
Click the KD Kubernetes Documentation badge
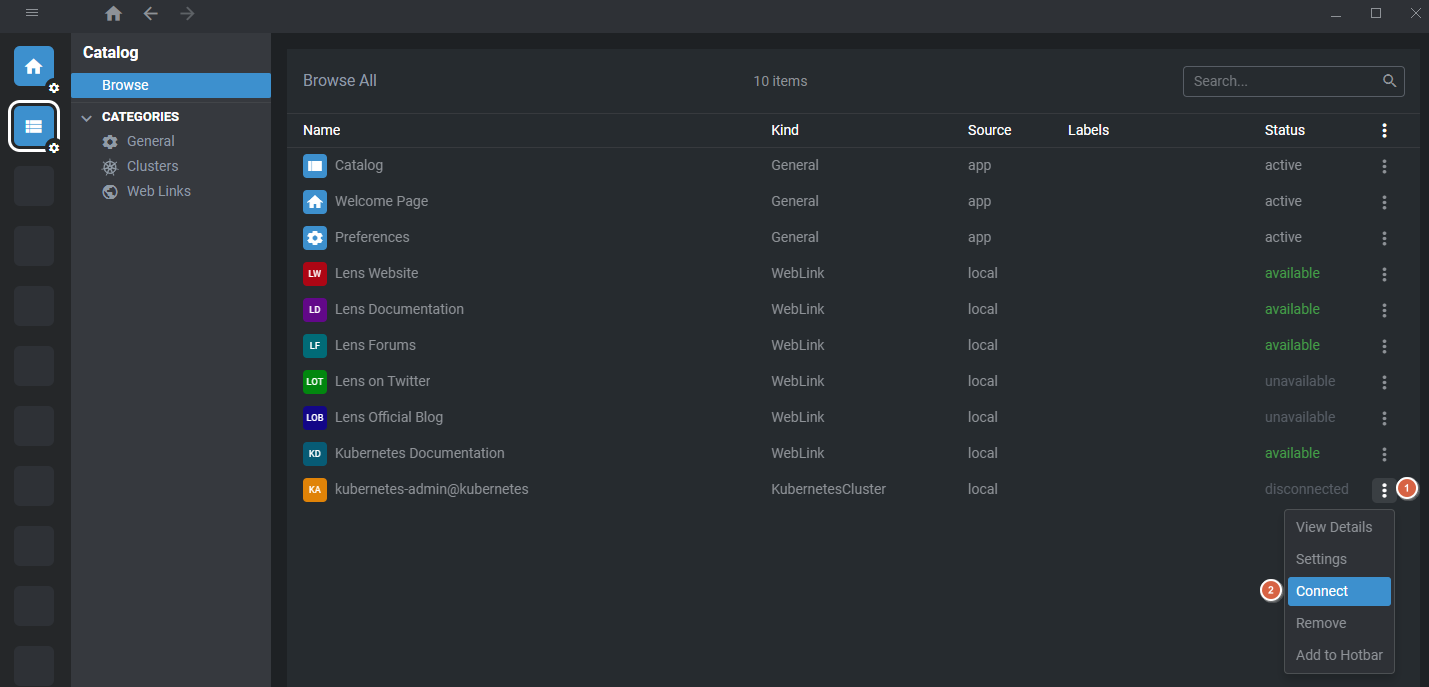click(315, 454)
